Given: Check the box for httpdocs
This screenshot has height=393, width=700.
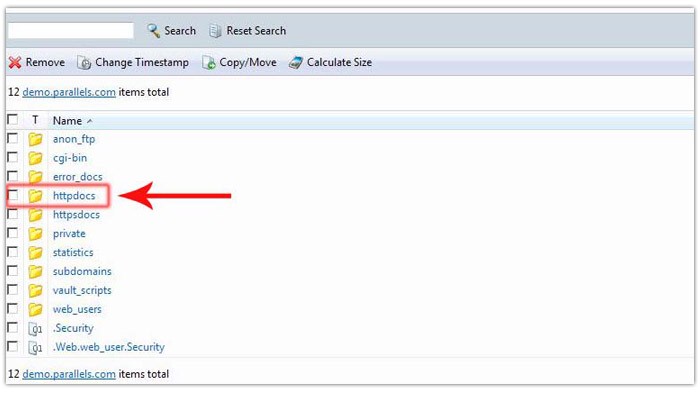Looking at the screenshot, I should click(x=13, y=195).
